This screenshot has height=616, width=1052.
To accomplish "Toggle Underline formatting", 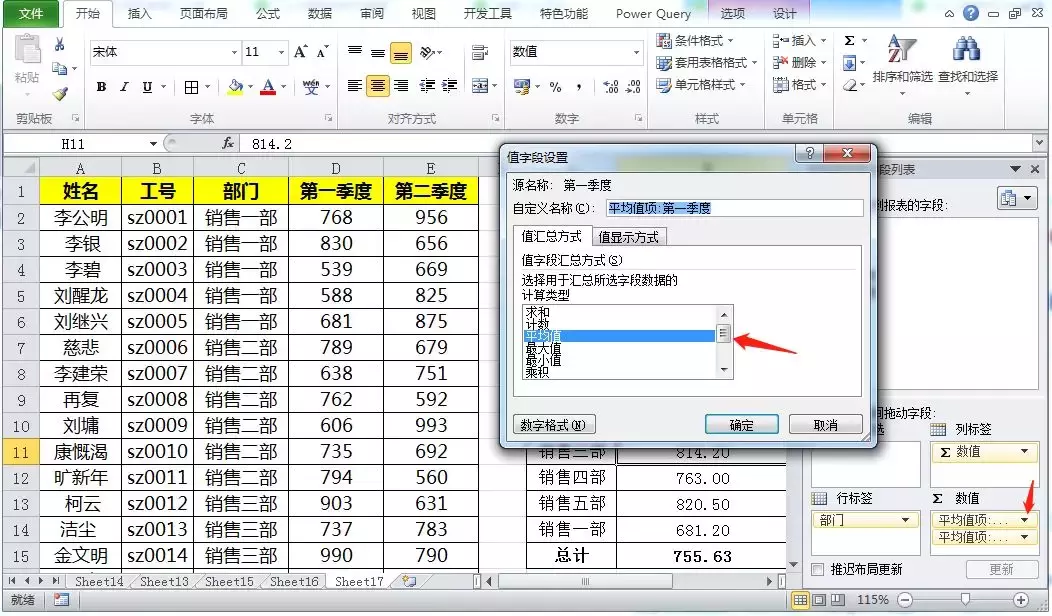I will click(x=147, y=87).
